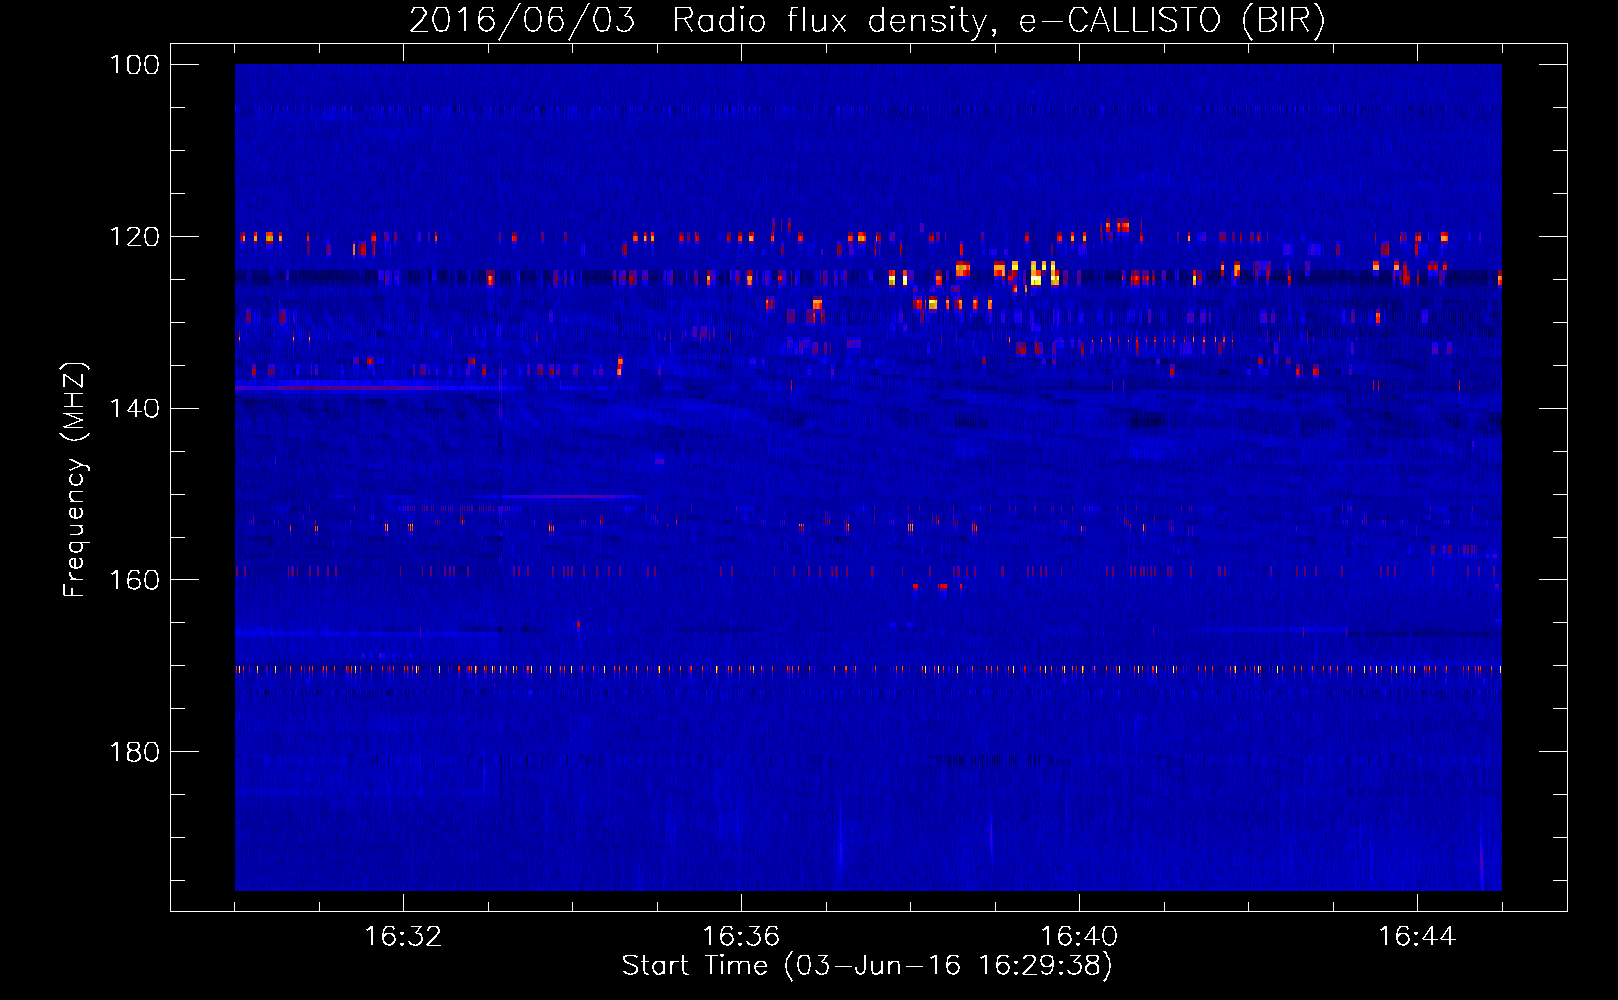This screenshot has height=1000, width=1618.
Task: Click the 120 frequency tick label
Action: click(x=134, y=237)
